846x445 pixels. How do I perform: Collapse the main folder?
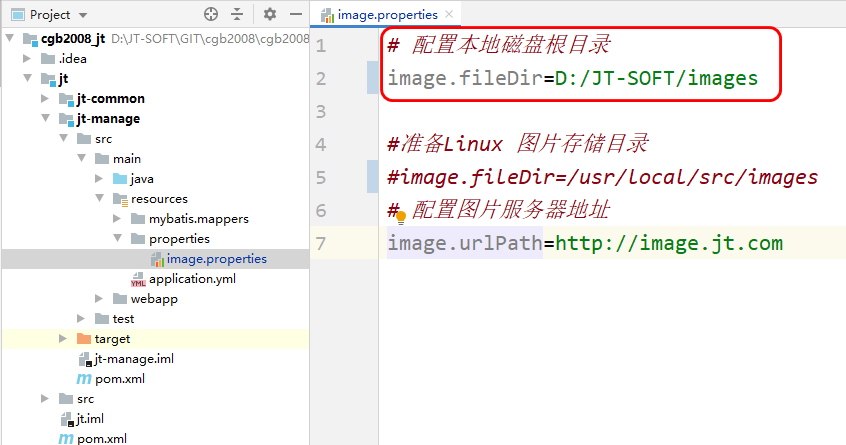[x=82, y=159]
